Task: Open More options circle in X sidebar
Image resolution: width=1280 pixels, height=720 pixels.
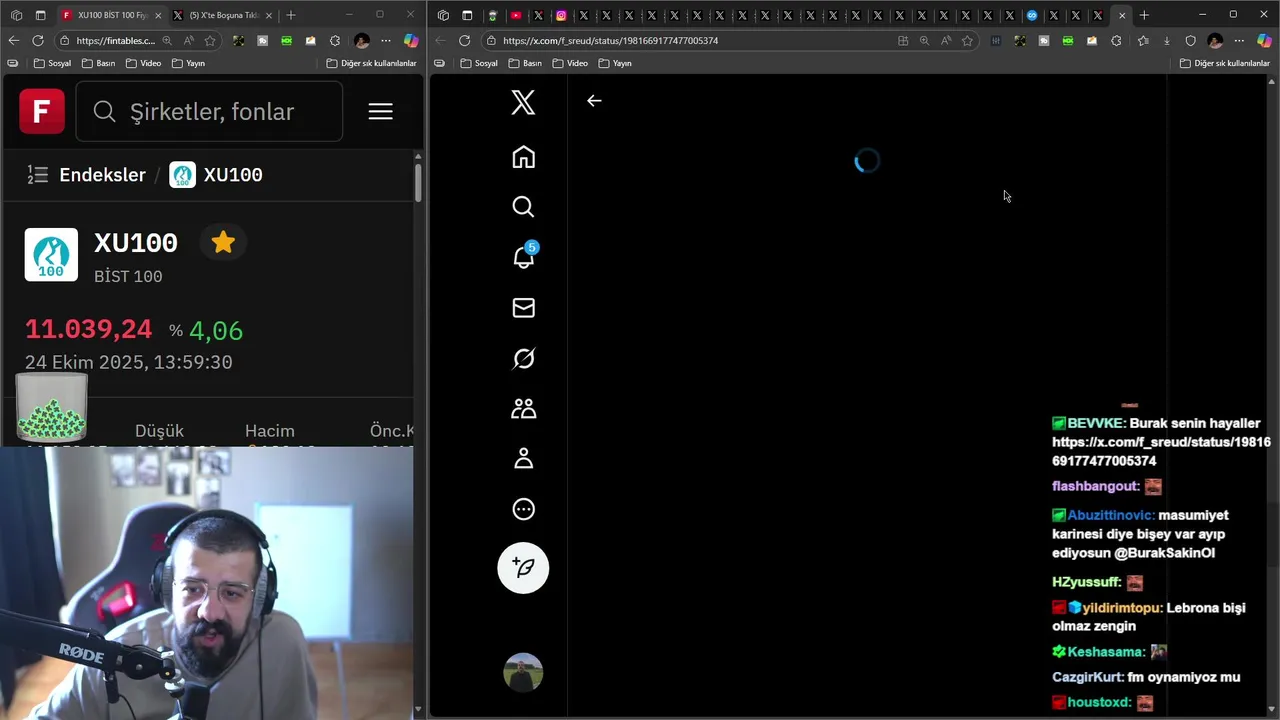Action: click(523, 509)
